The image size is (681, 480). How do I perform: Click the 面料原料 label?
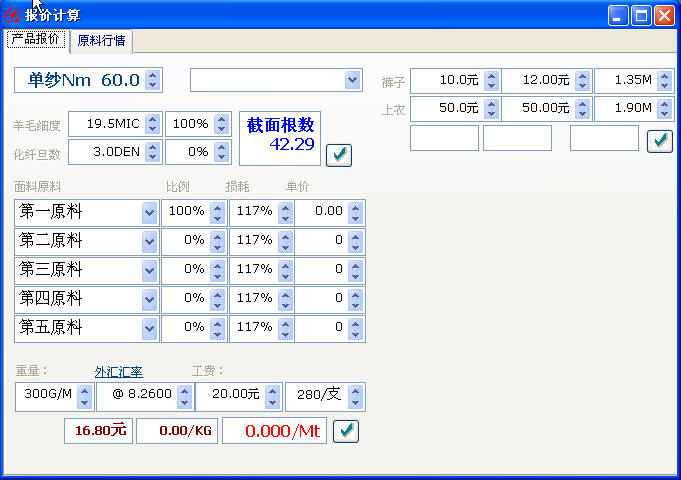pyautogui.click(x=38, y=187)
